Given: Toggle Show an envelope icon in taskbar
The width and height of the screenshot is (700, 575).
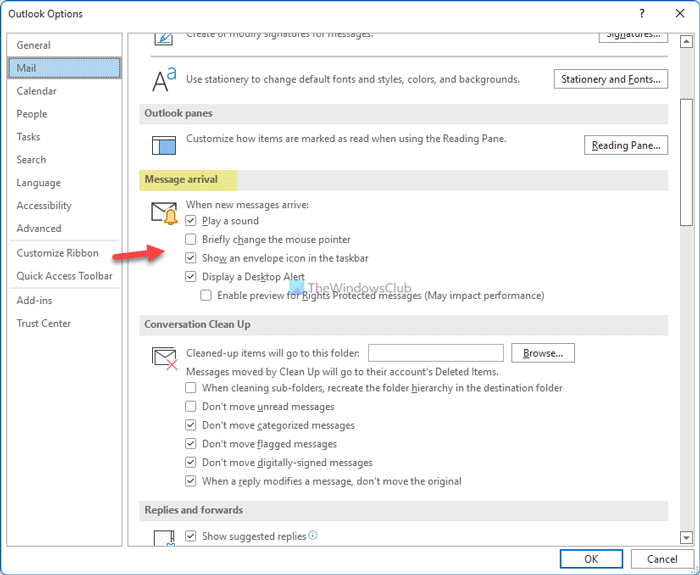Looking at the screenshot, I should 191,258.
